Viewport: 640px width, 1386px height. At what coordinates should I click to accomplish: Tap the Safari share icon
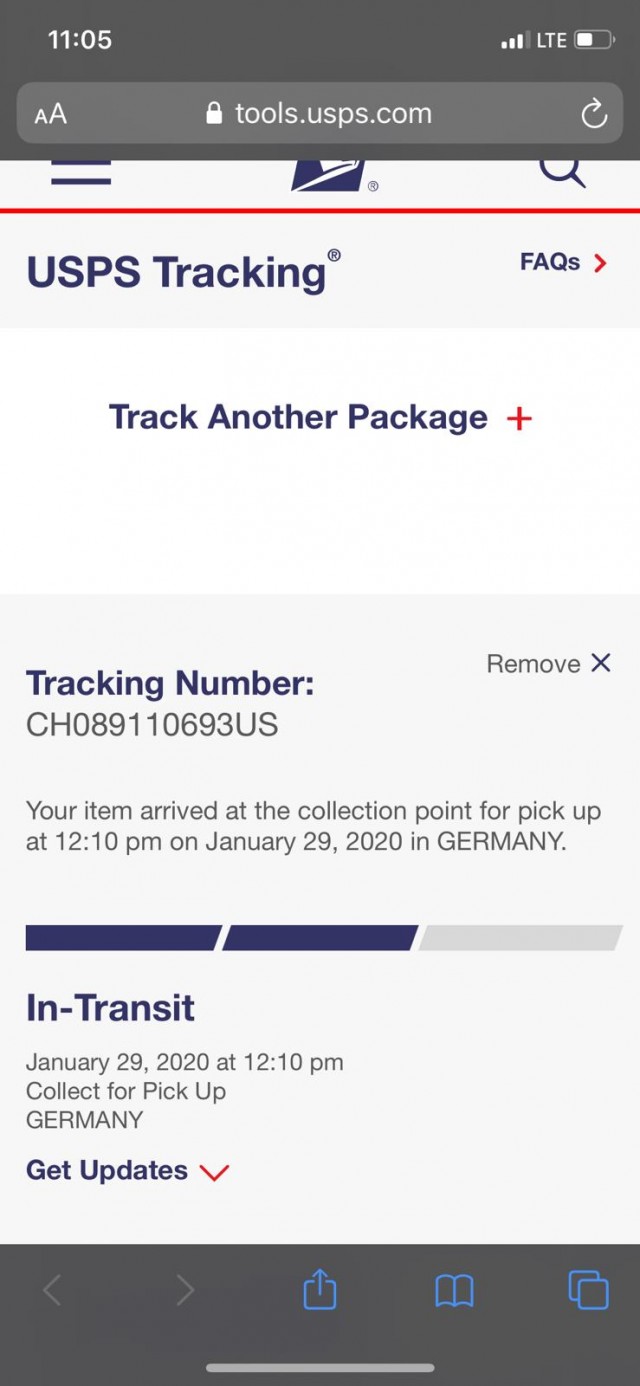(320, 1289)
